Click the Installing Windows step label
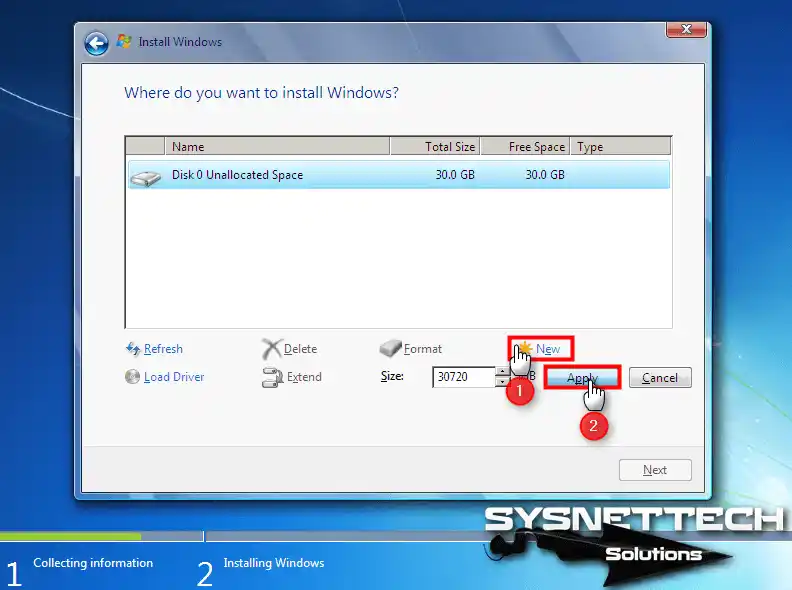Screen dimensions: 792x590 [274, 563]
